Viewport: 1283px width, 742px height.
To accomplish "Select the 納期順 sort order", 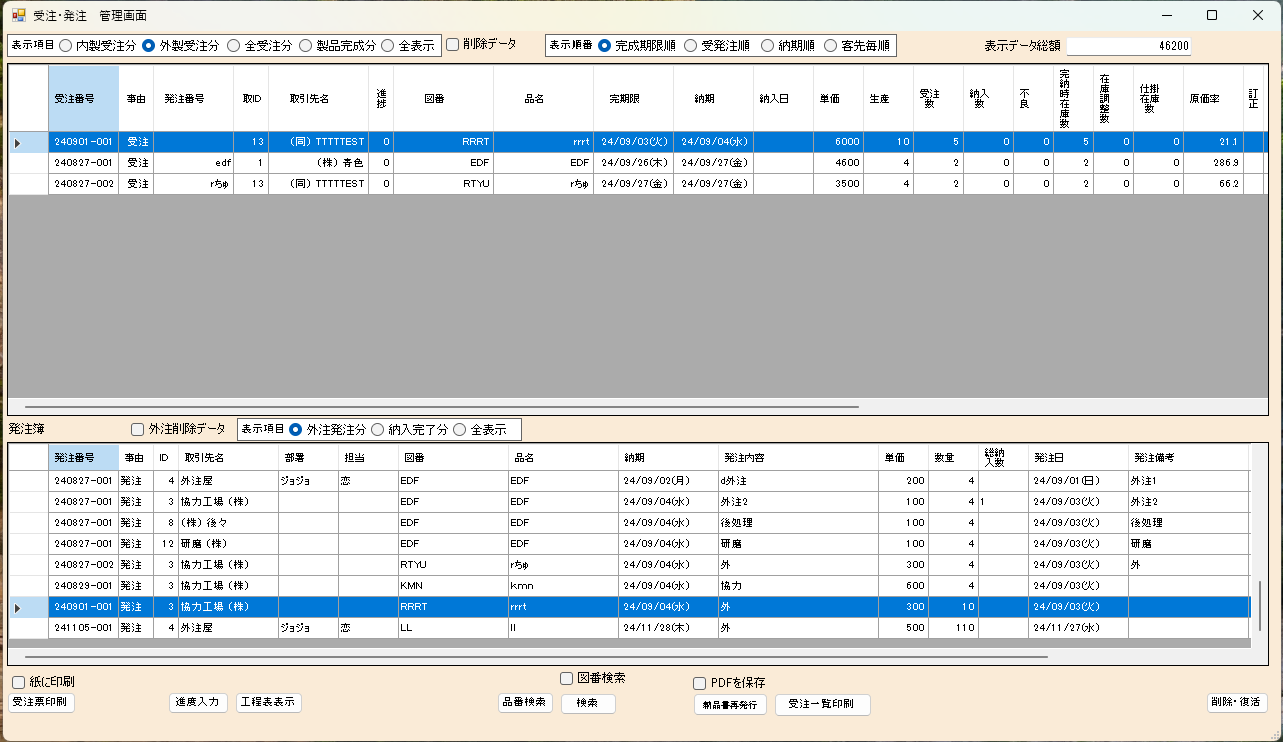I will pyautogui.click(x=788, y=45).
